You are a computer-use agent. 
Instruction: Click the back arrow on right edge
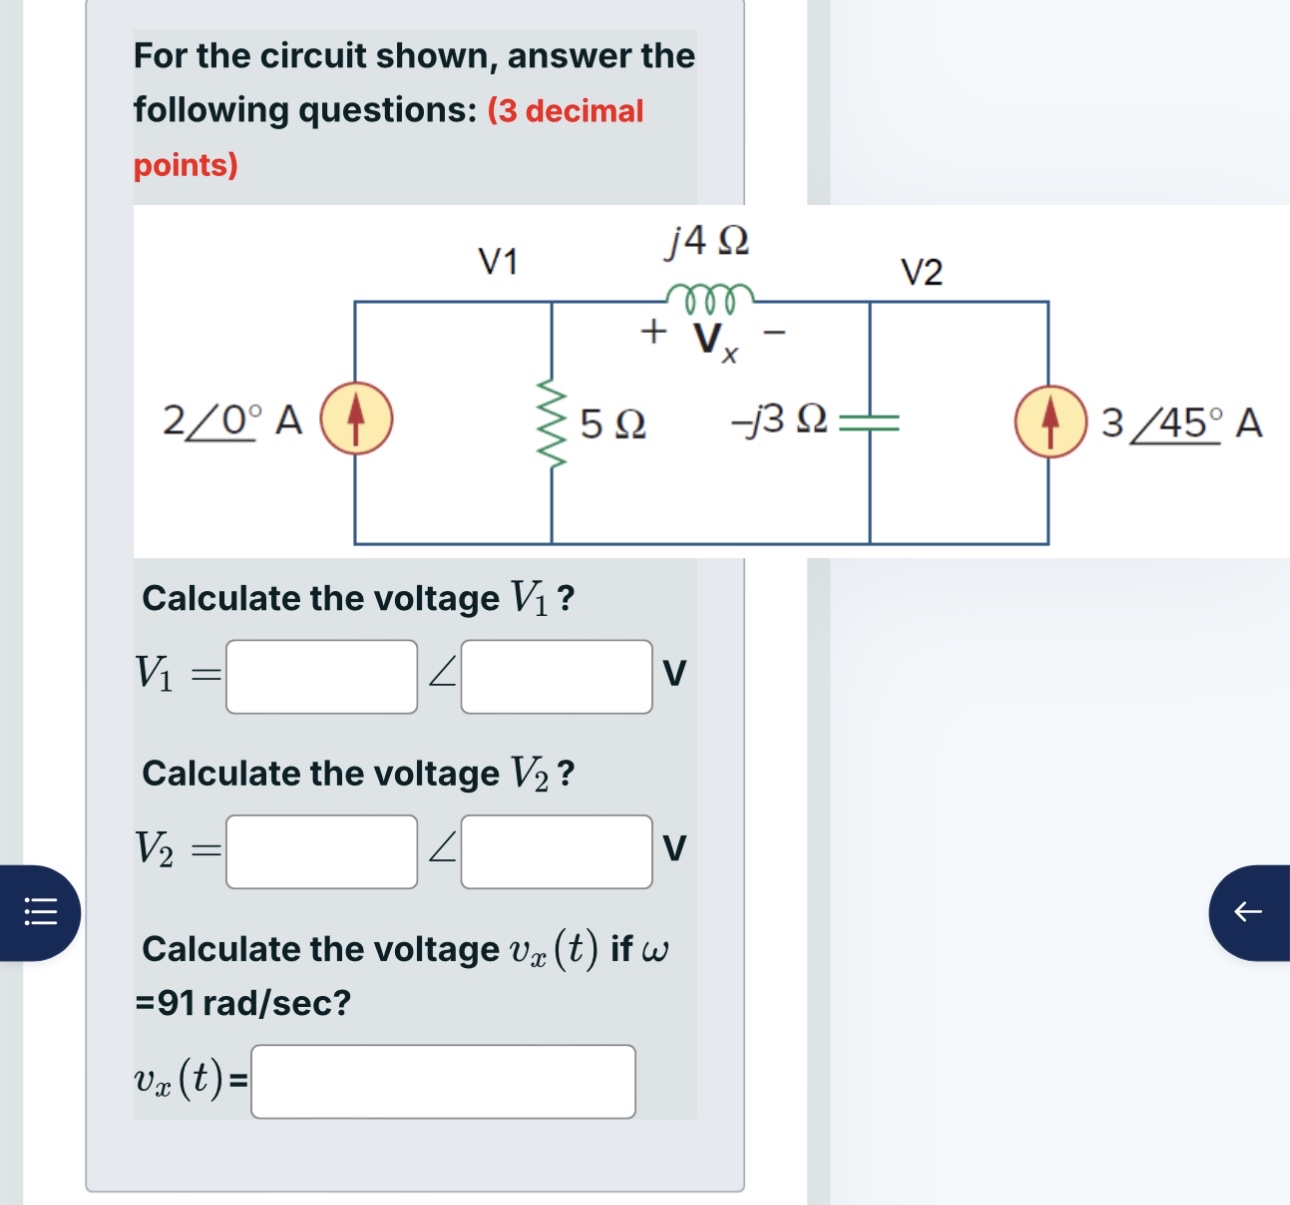pyautogui.click(x=1246, y=911)
